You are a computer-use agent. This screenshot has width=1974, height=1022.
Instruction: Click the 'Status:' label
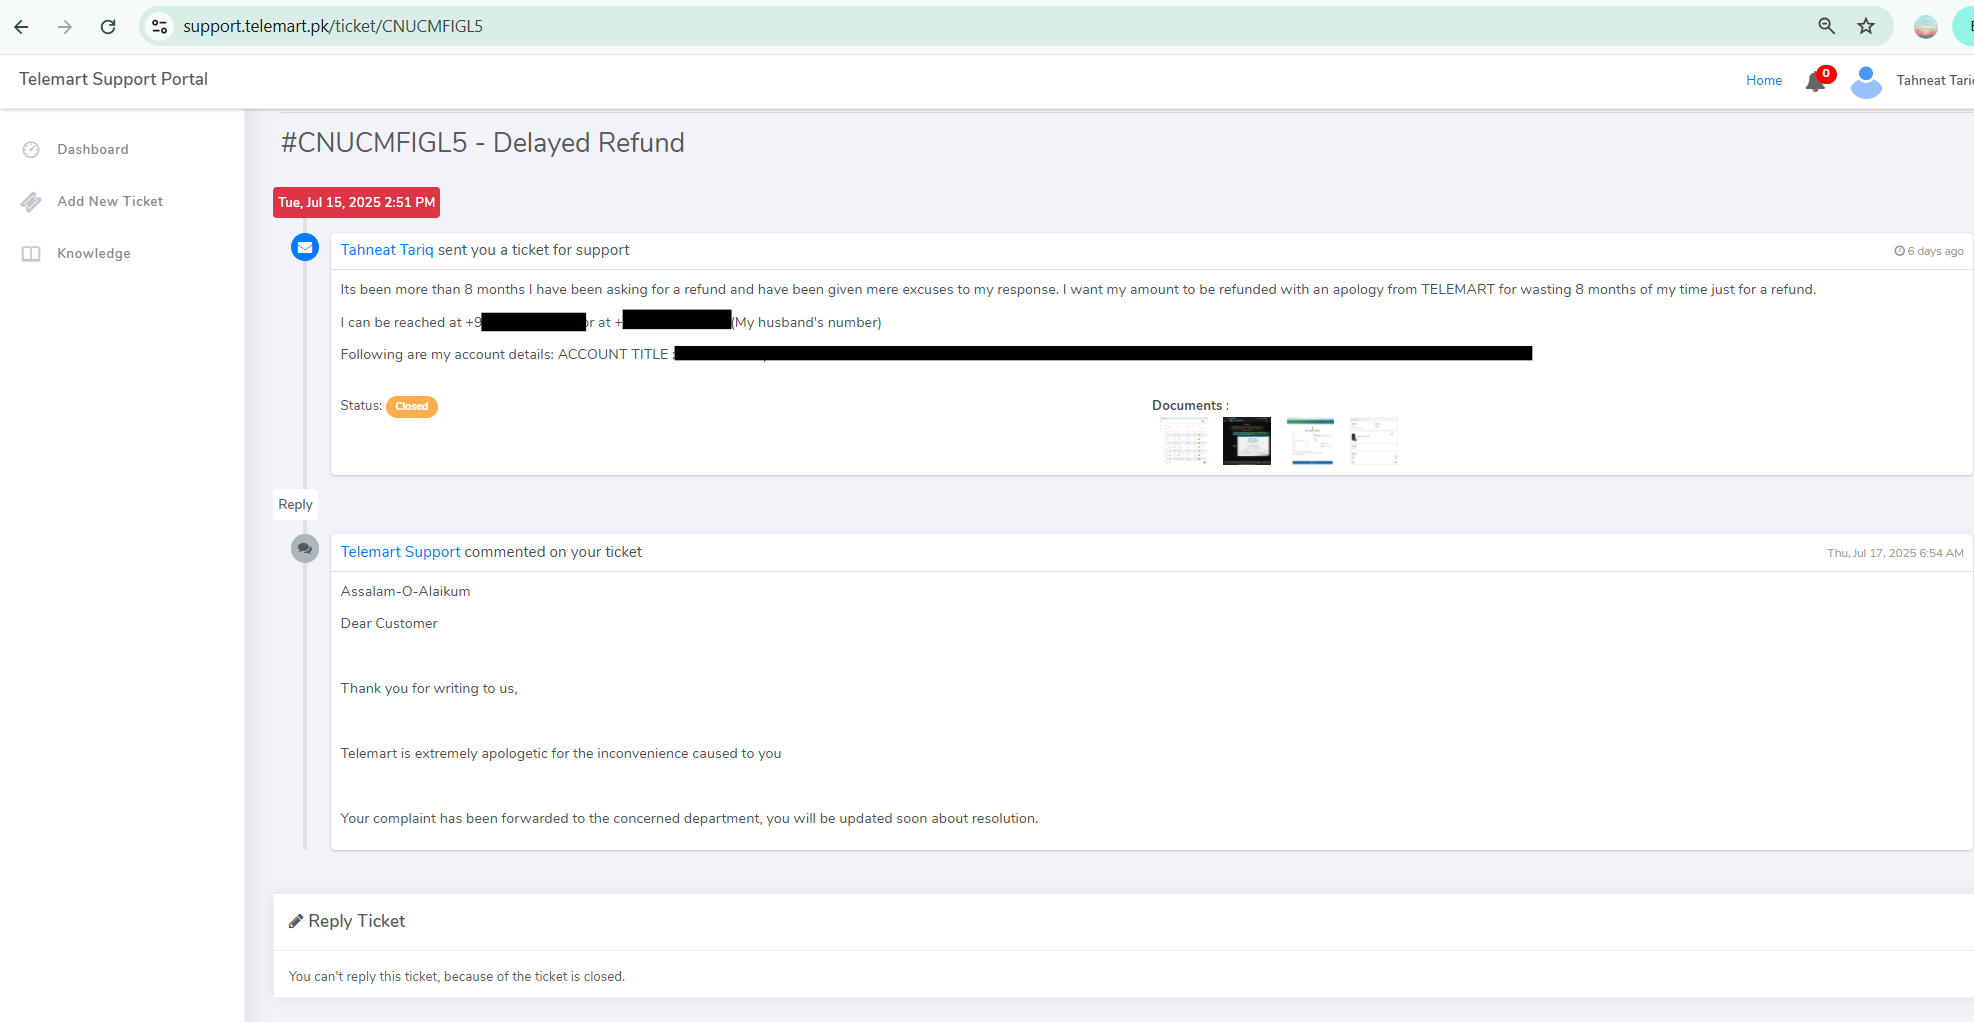tap(361, 405)
